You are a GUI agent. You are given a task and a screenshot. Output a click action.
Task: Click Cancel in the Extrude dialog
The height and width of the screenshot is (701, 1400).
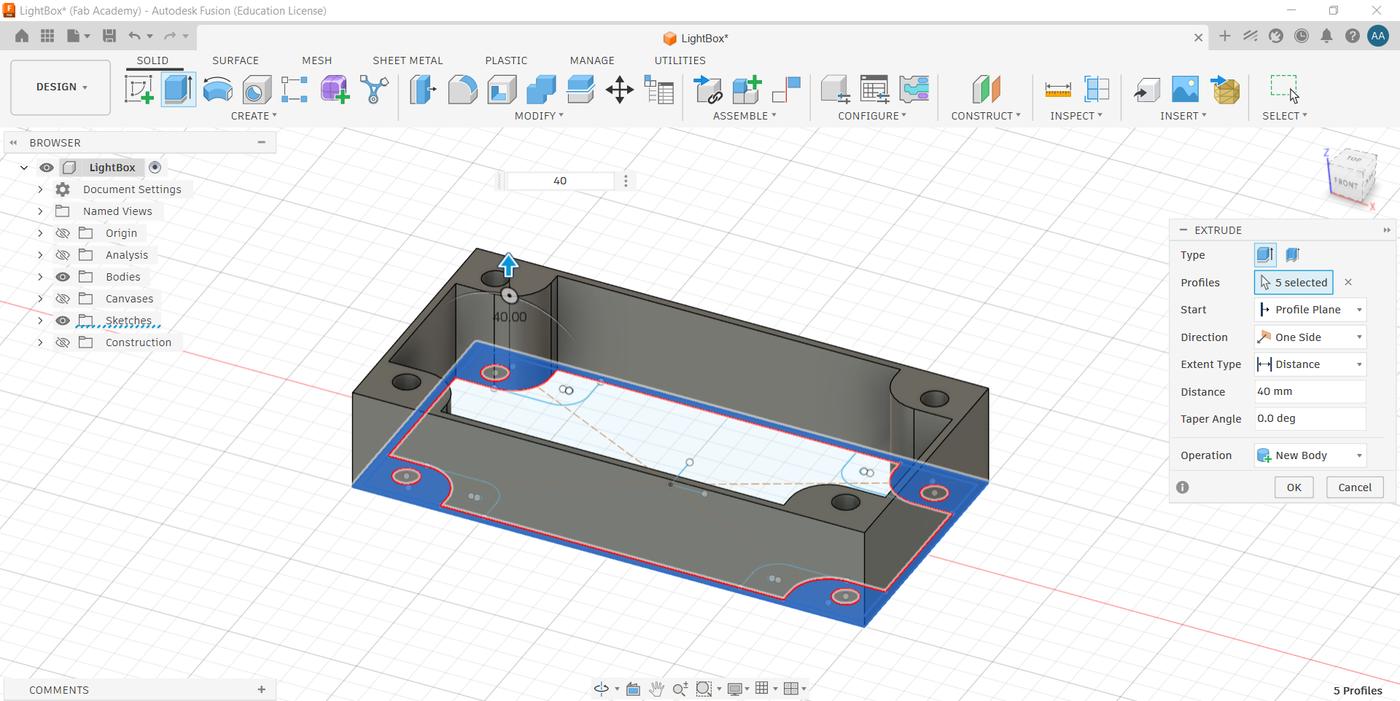pyautogui.click(x=1355, y=487)
